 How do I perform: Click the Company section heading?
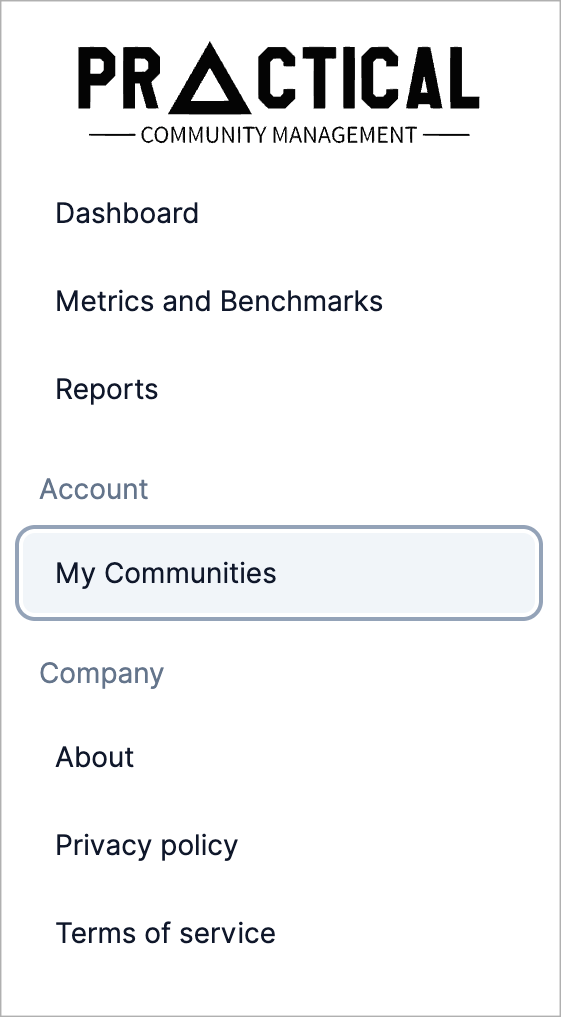[x=102, y=674]
